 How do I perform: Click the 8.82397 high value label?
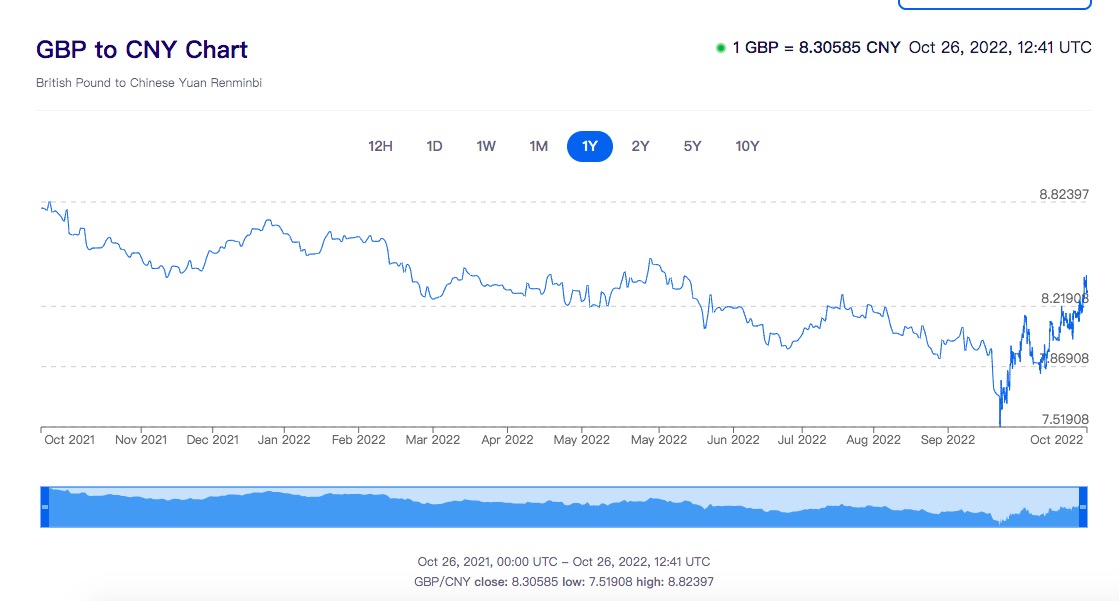coord(1064,194)
